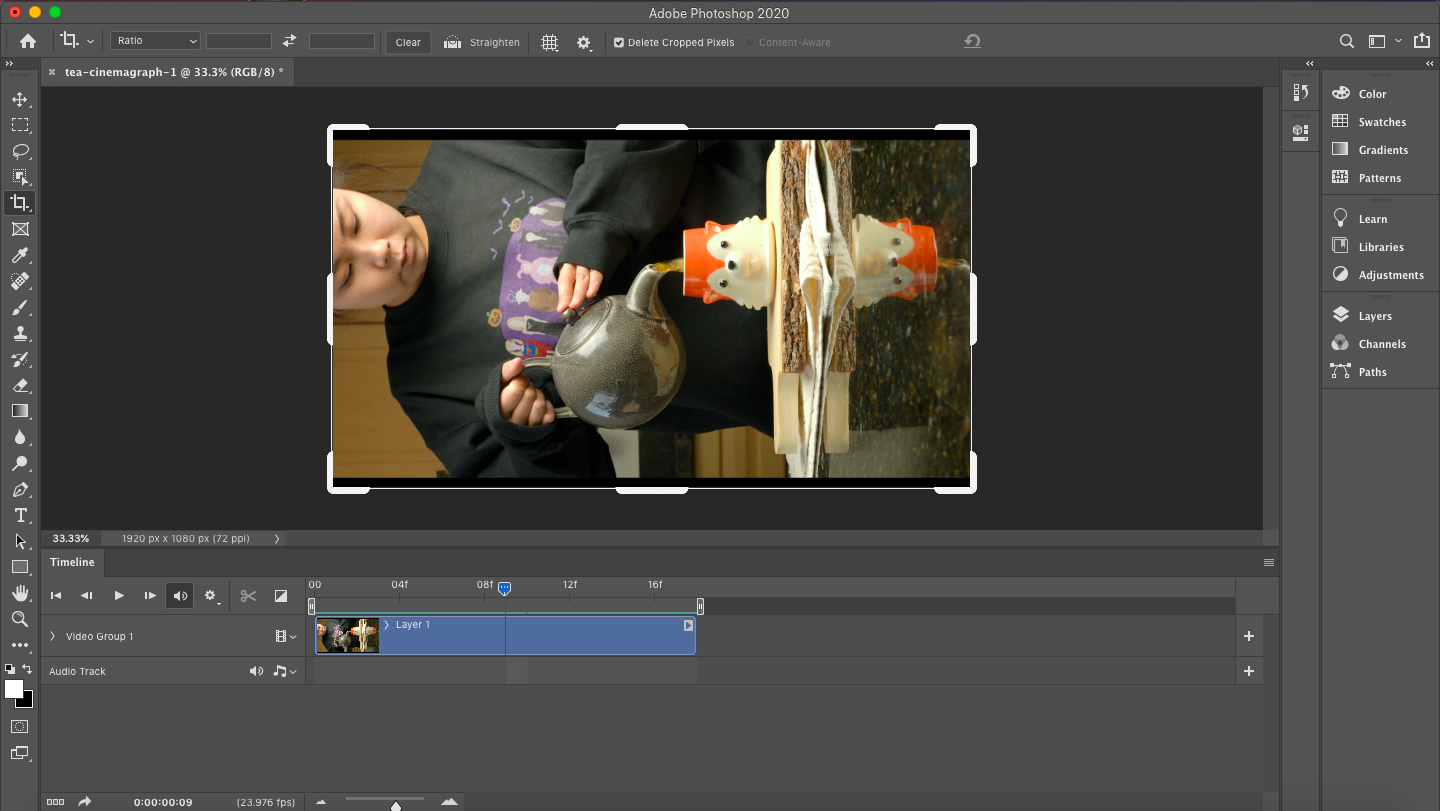The image size is (1440, 811).
Task: Click the Layer 1 clip thumbnail in timeline
Action: (346, 635)
